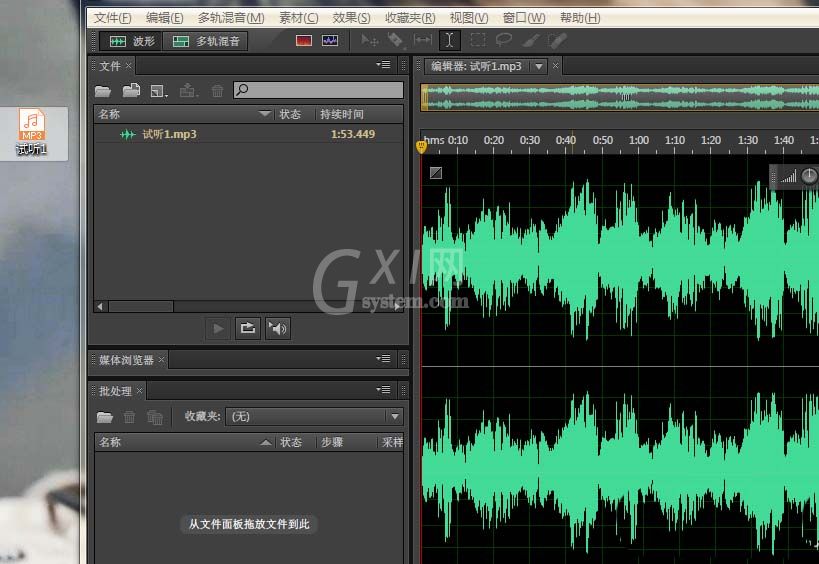Viewport: 819px width, 564px height.
Task: Toggle auto-play speaker button
Action: [x=277, y=328]
